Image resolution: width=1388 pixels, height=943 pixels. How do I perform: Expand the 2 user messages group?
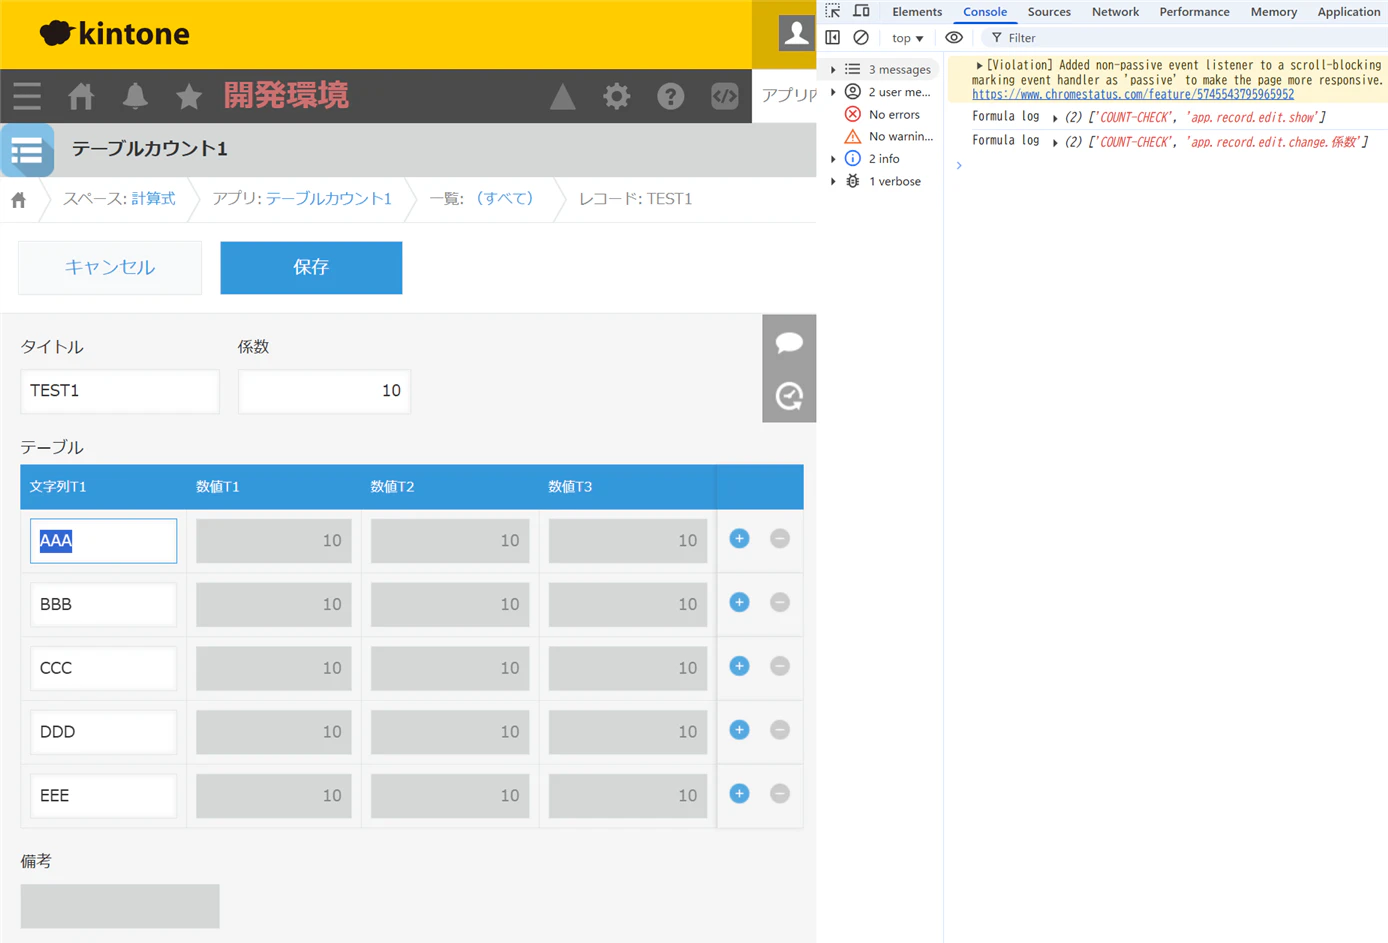point(833,92)
